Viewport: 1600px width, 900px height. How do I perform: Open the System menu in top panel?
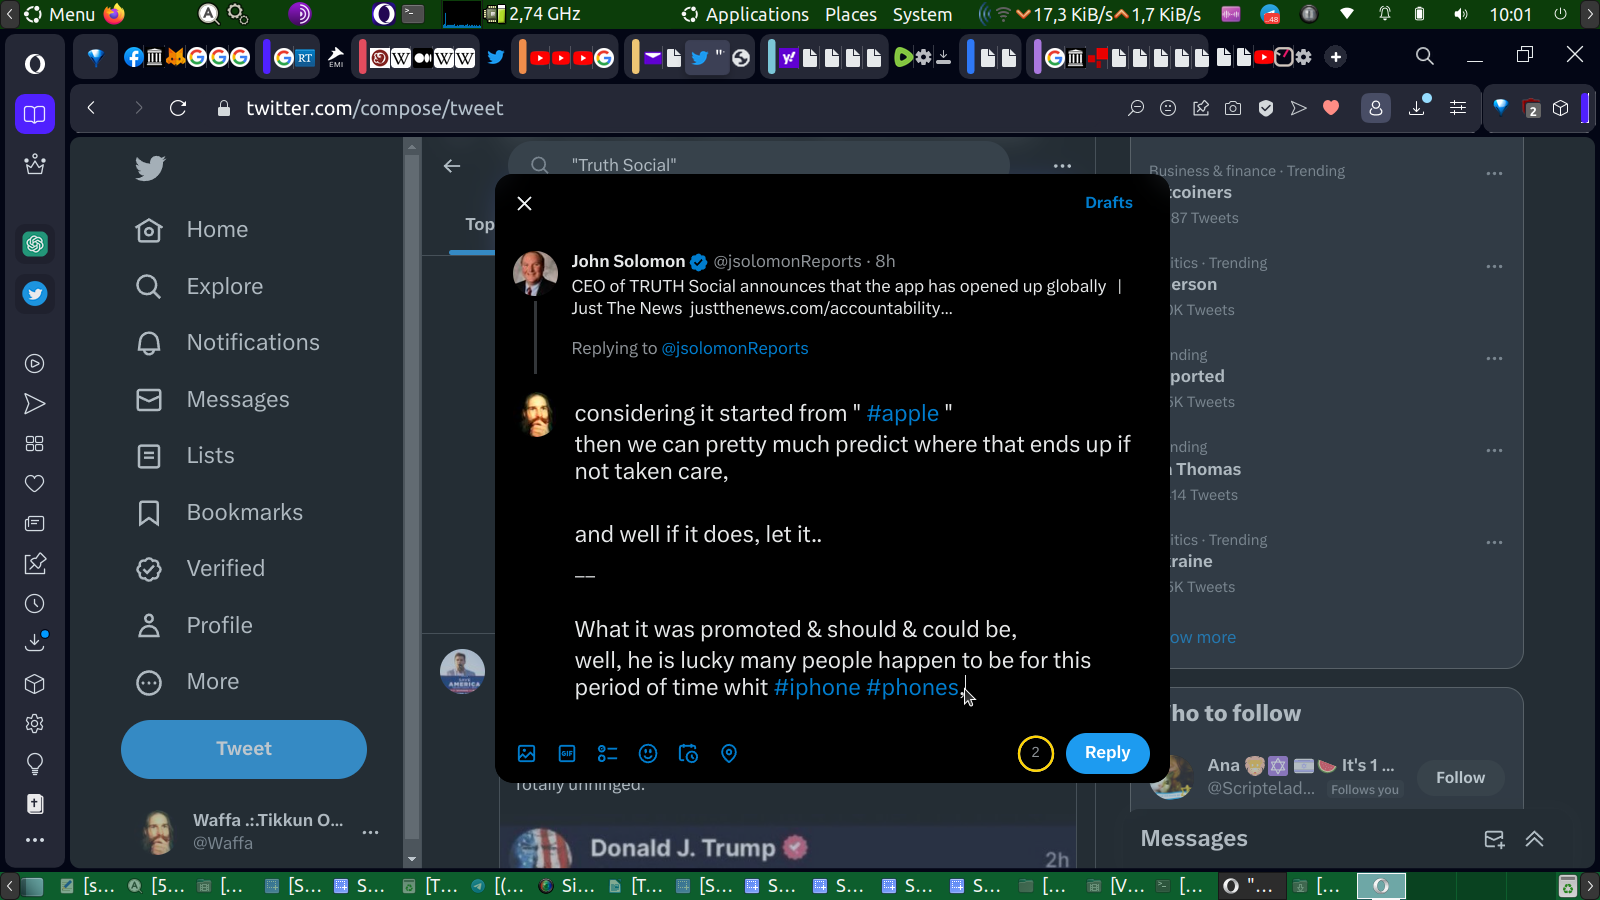point(922,14)
